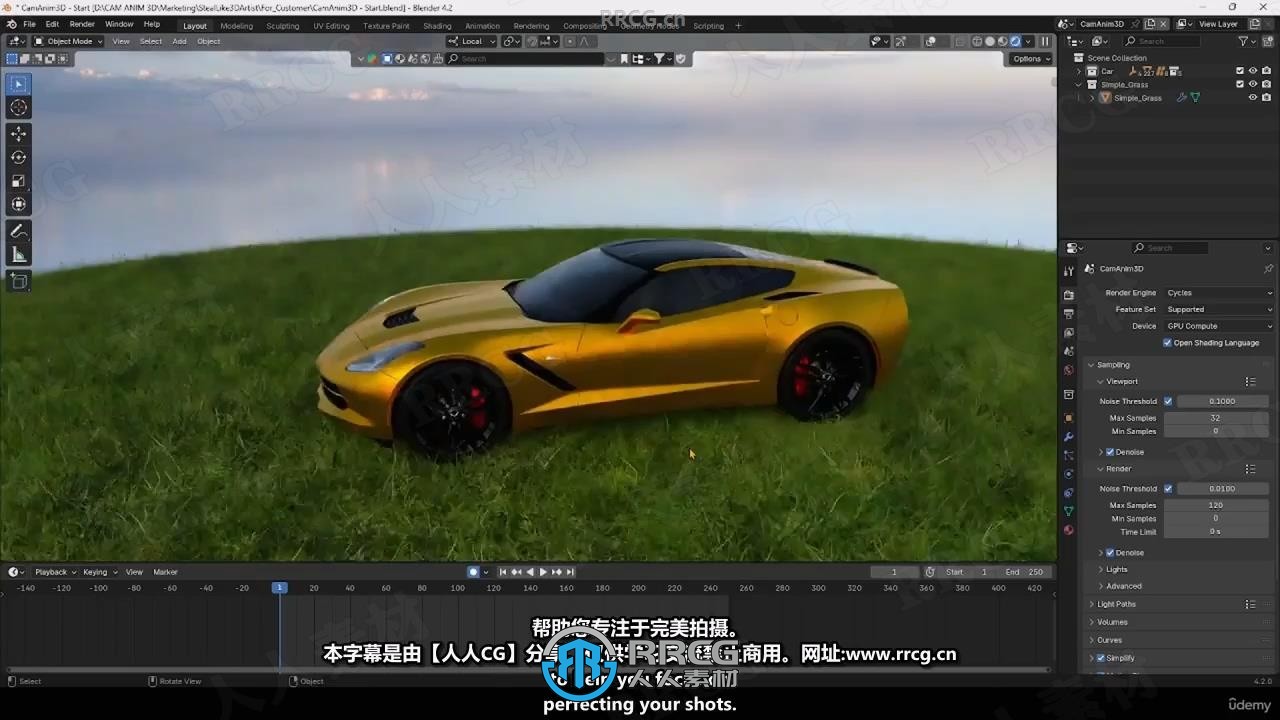The image size is (1280, 720).
Task: Open the Modifiers properties tab
Action: click(1069, 437)
